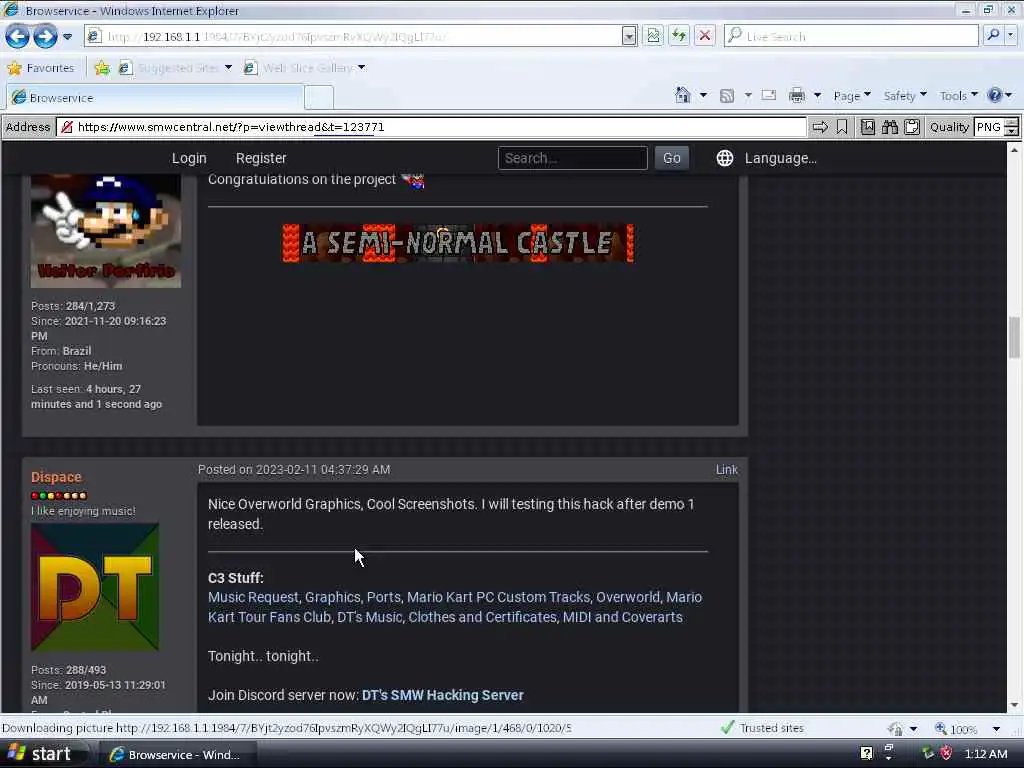Open the Favorites star button
Screen dimensions: 1024x768
40,68
